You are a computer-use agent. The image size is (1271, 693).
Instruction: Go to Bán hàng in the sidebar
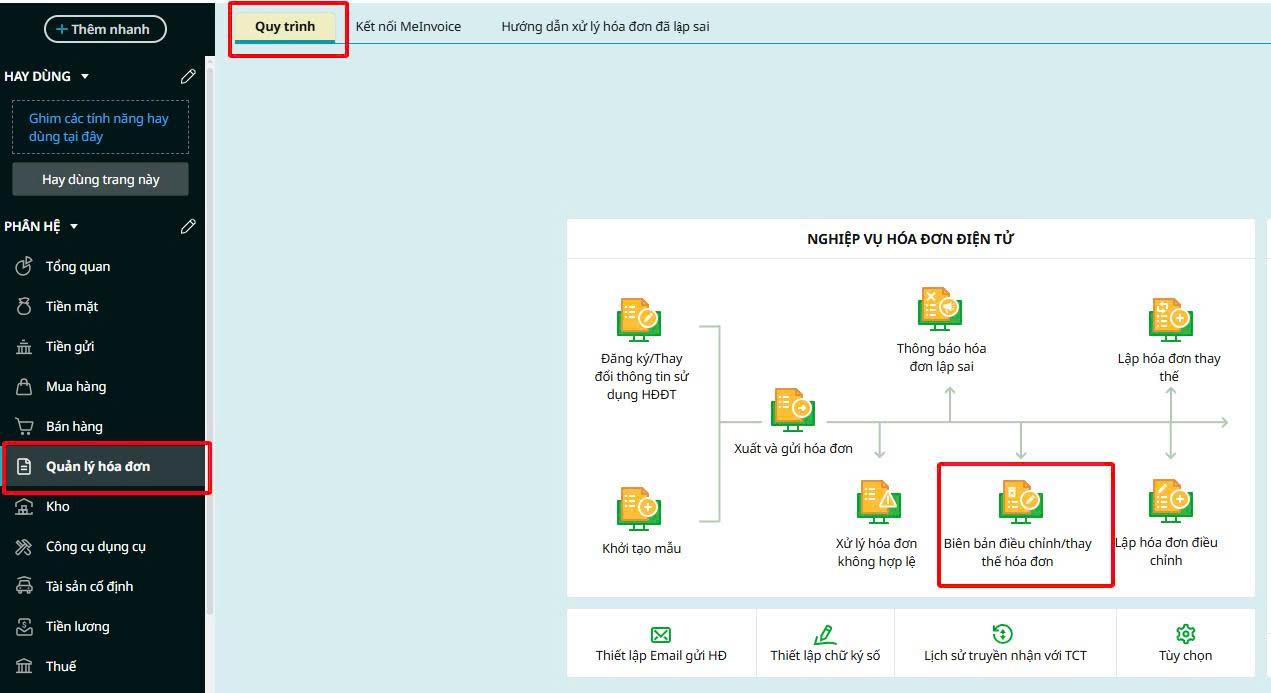coord(74,427)
